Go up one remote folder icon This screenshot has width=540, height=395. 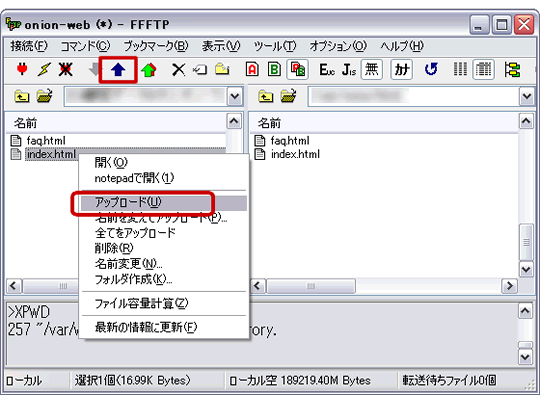(x=266, y=96)
